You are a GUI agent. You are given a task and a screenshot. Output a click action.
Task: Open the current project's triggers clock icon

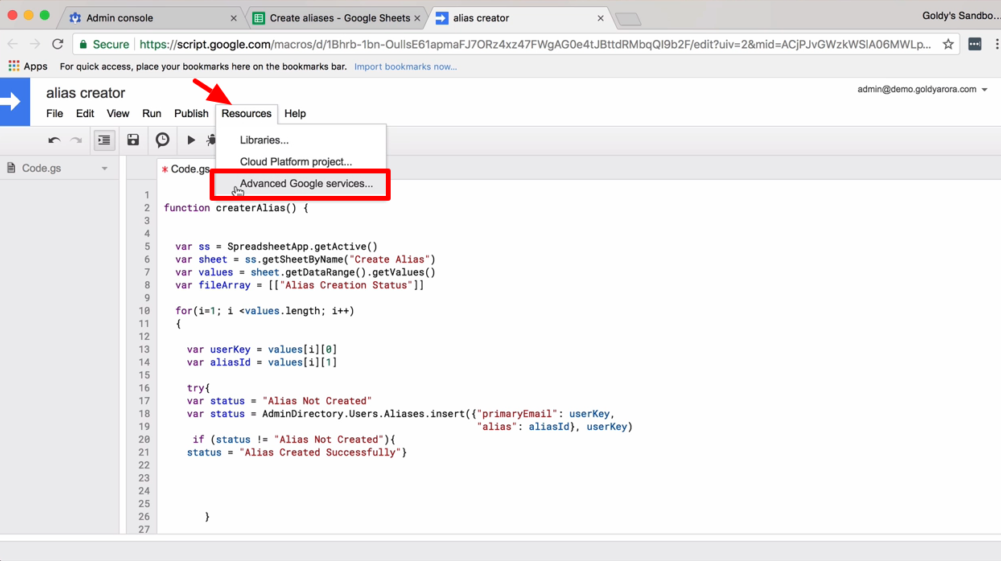163,140
